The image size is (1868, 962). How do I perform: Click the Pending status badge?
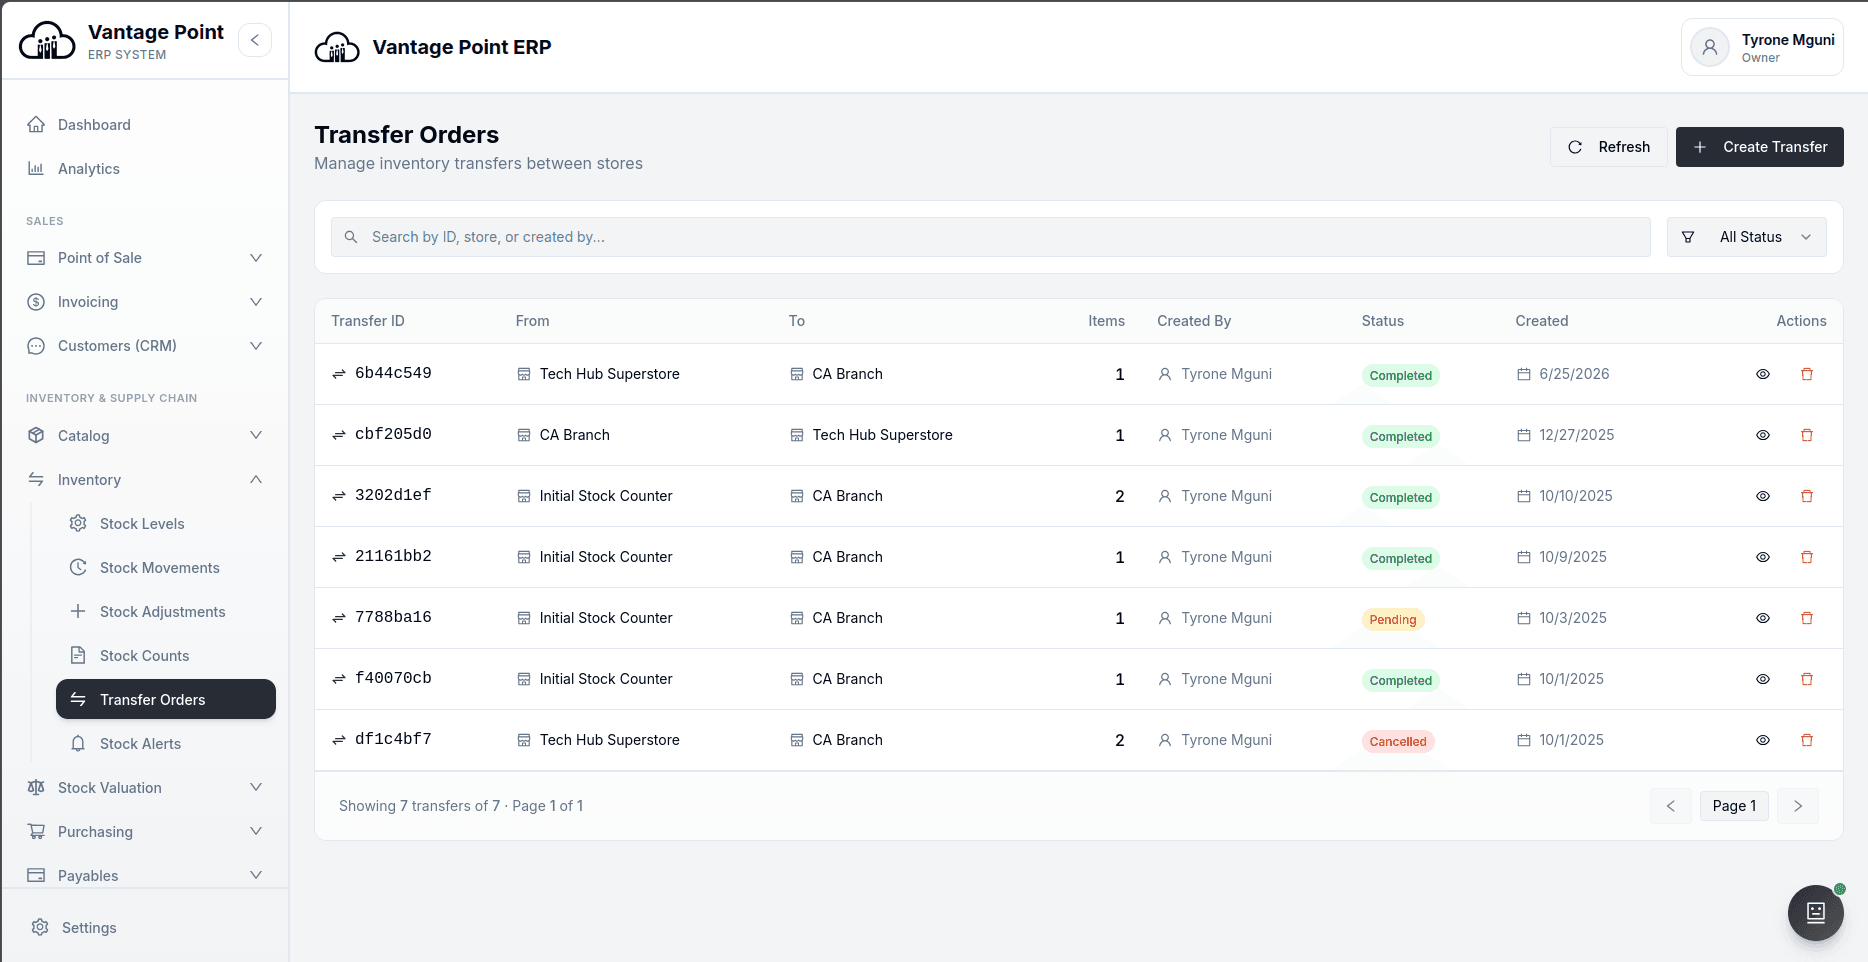[1393, 620]
